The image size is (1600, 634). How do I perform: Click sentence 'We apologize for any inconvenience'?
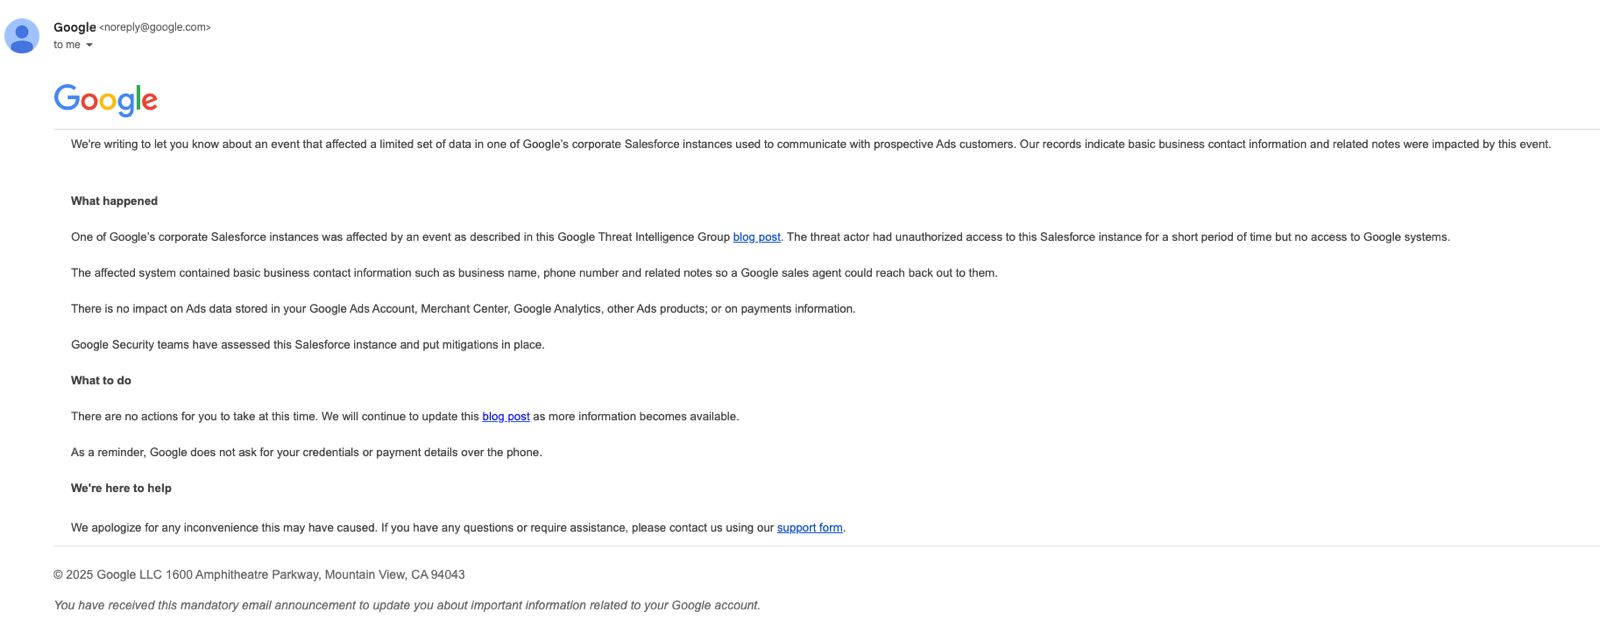(x=224, y=528)
